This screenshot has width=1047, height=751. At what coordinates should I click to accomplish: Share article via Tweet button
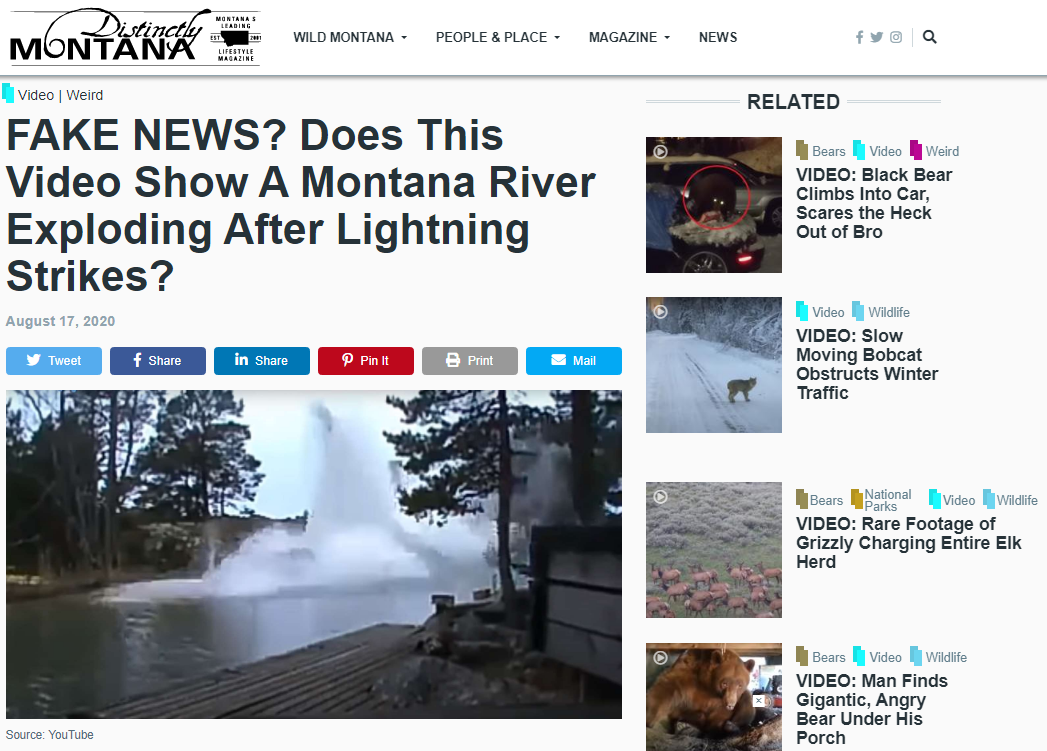[x=54, y=360]
